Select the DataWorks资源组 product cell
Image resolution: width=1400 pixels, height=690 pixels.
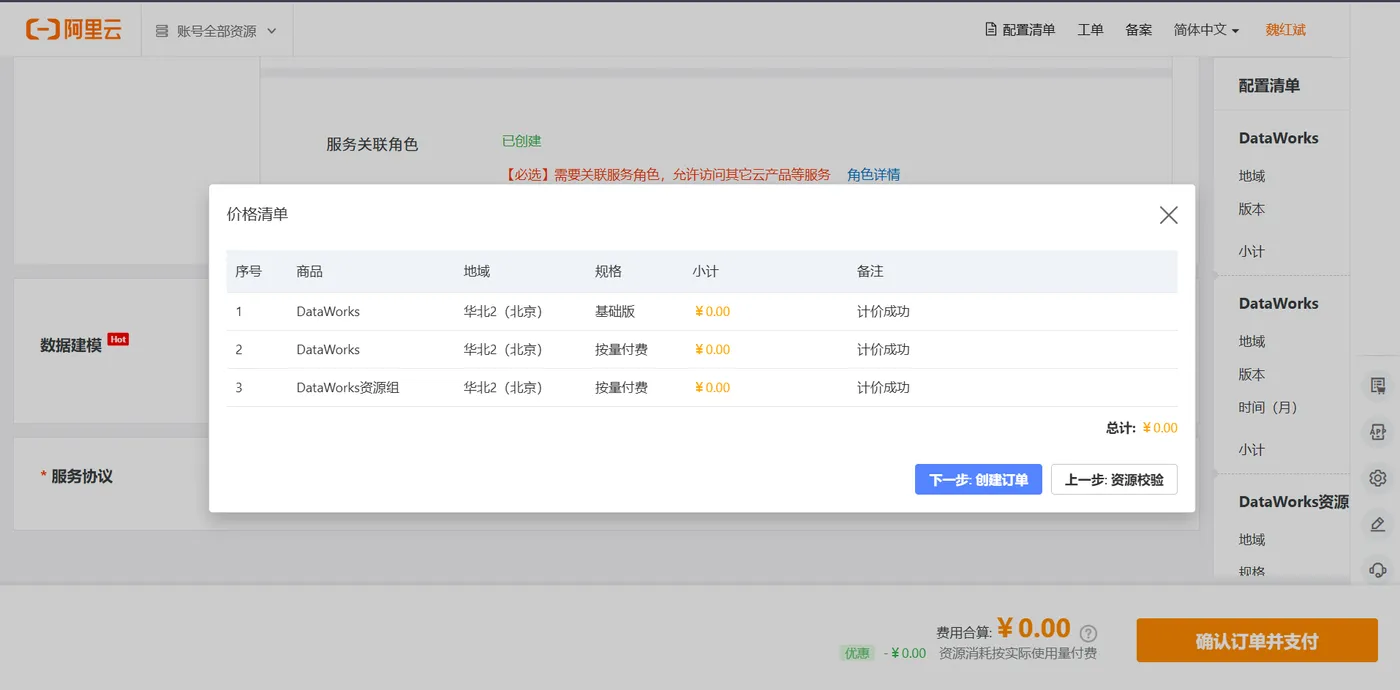coord(348,387)
